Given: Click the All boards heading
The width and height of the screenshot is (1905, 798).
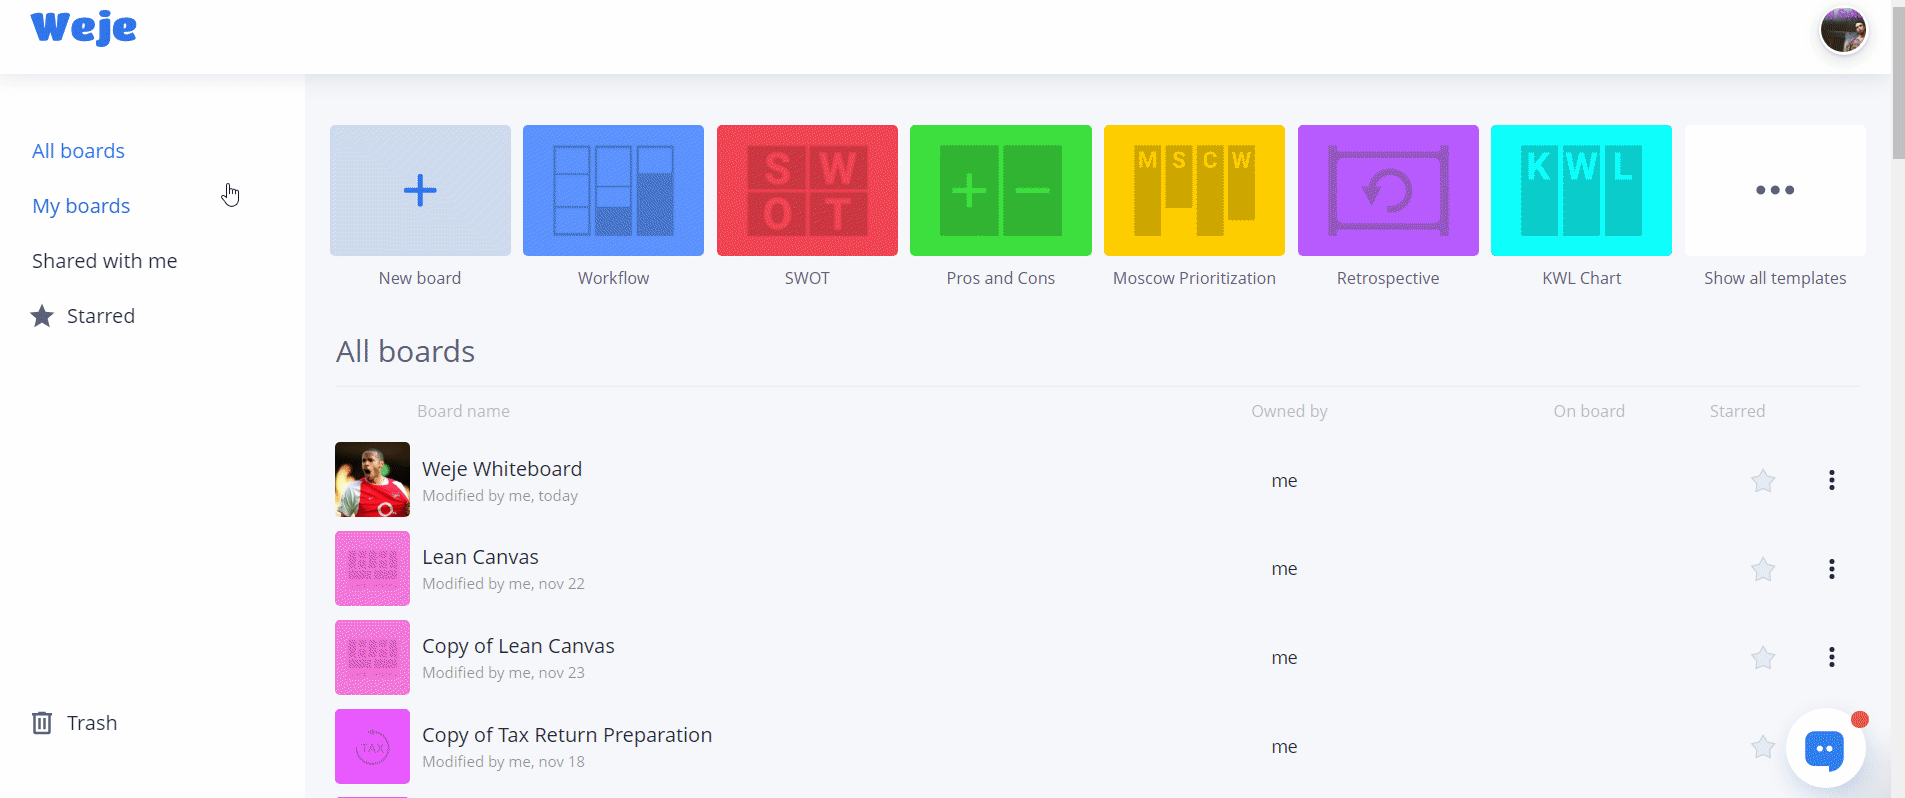Looking at the screenshot, I should pos(405,352).
